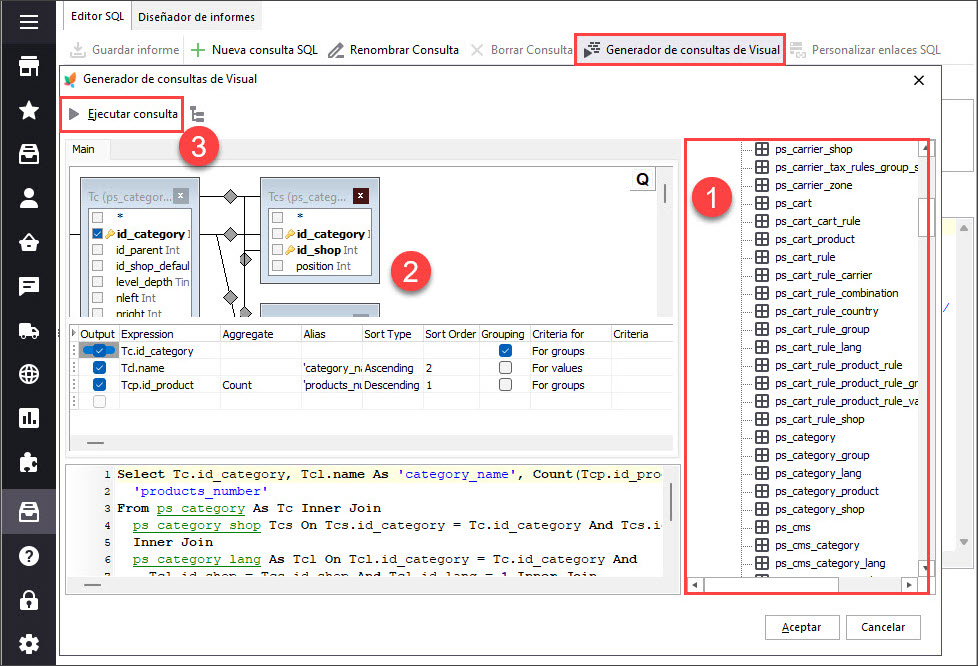Click the ps_category table icon
The height and width of the screenshot is (666, 978).
tap(762, 437)
